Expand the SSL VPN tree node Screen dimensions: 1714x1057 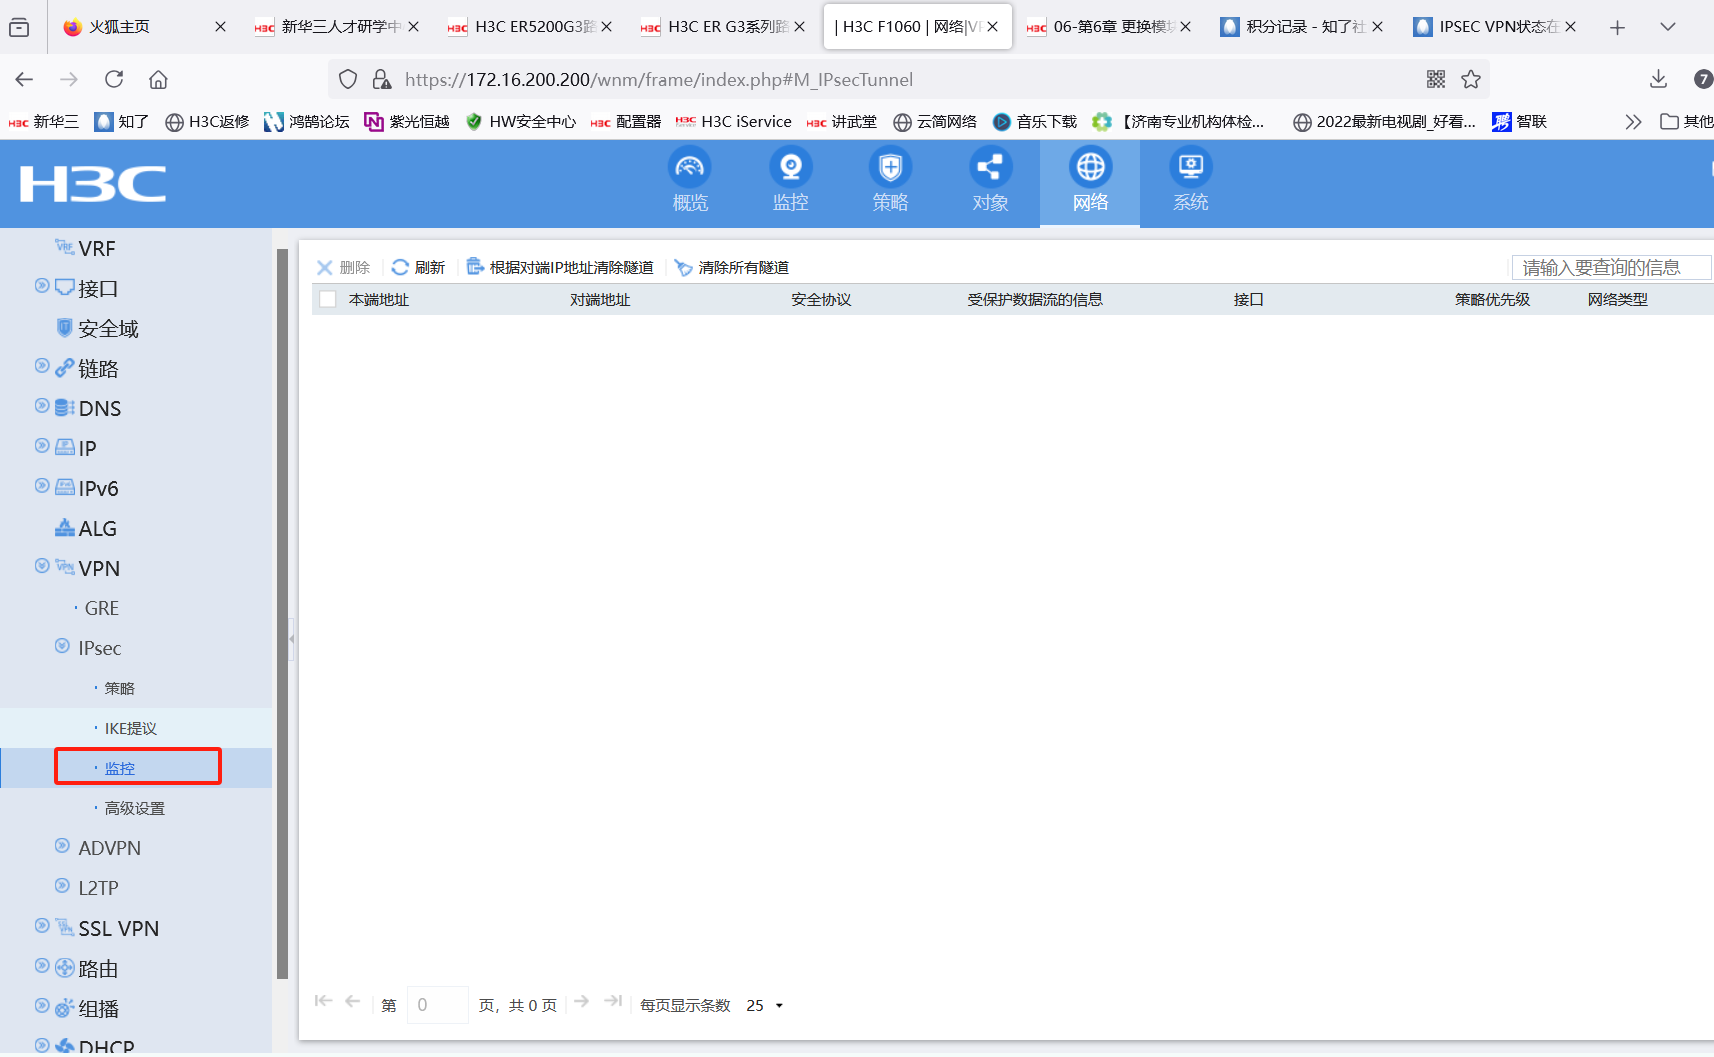(42, 926)
